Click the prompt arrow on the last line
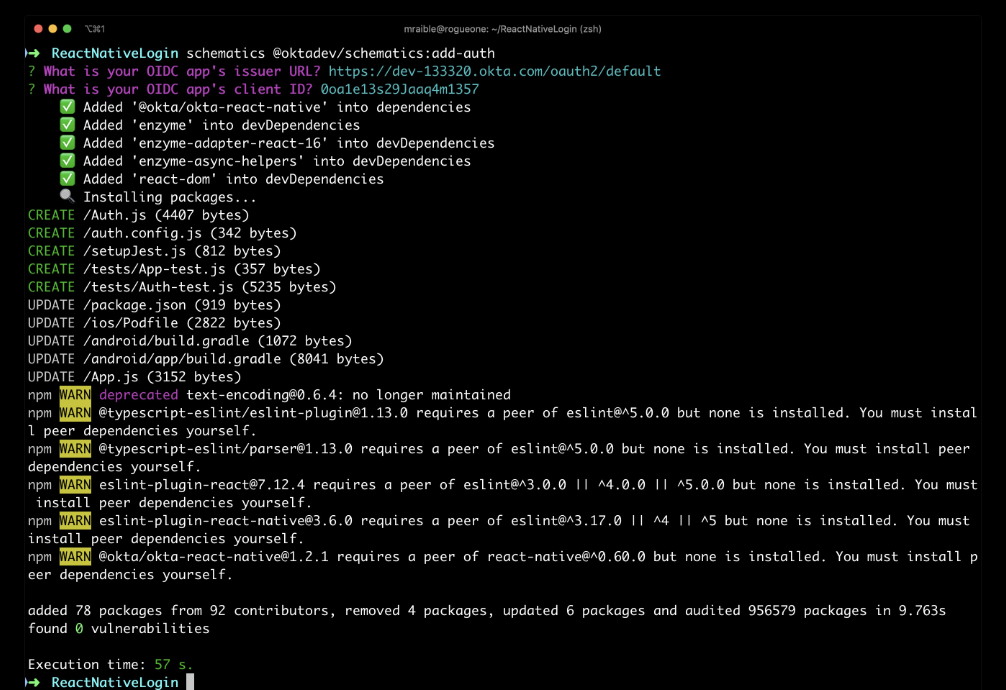The height and width of the screenshot is (690, 1006). [x=33, y=682]
